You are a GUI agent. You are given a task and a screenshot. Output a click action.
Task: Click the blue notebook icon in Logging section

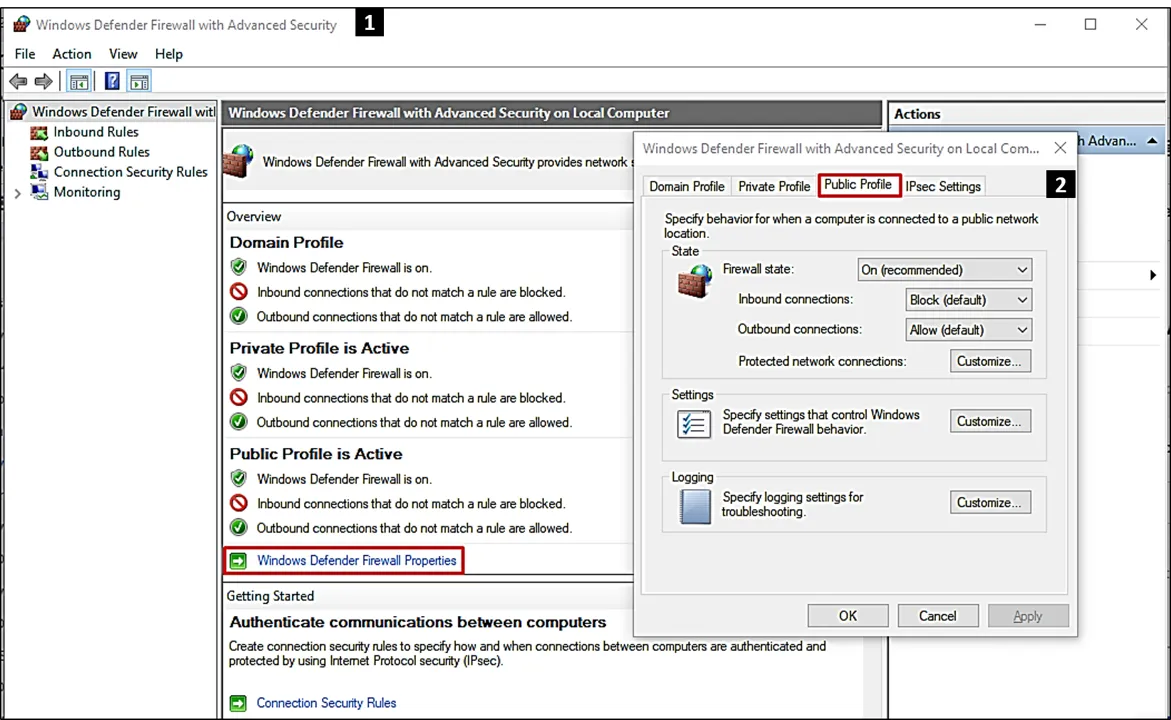point(695,506)
